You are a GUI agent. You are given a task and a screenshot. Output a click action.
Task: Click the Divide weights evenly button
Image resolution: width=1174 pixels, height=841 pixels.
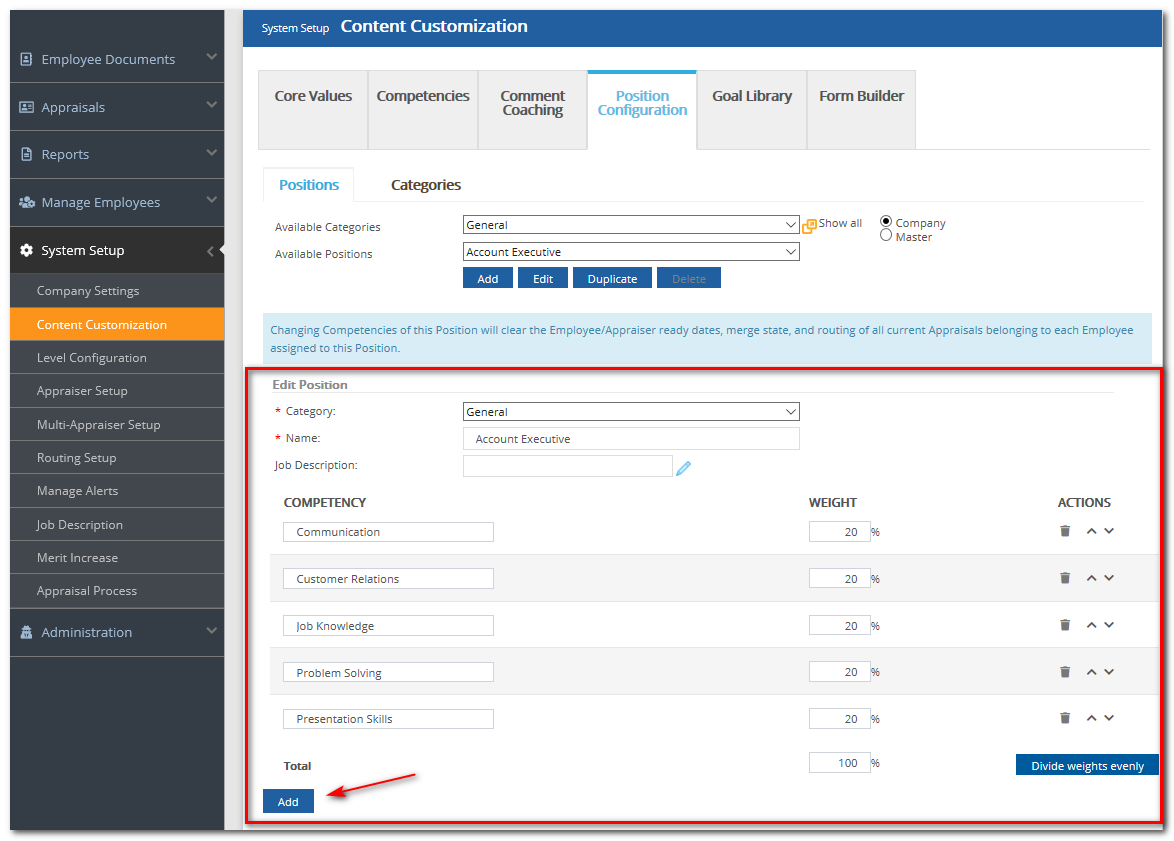1087,765
